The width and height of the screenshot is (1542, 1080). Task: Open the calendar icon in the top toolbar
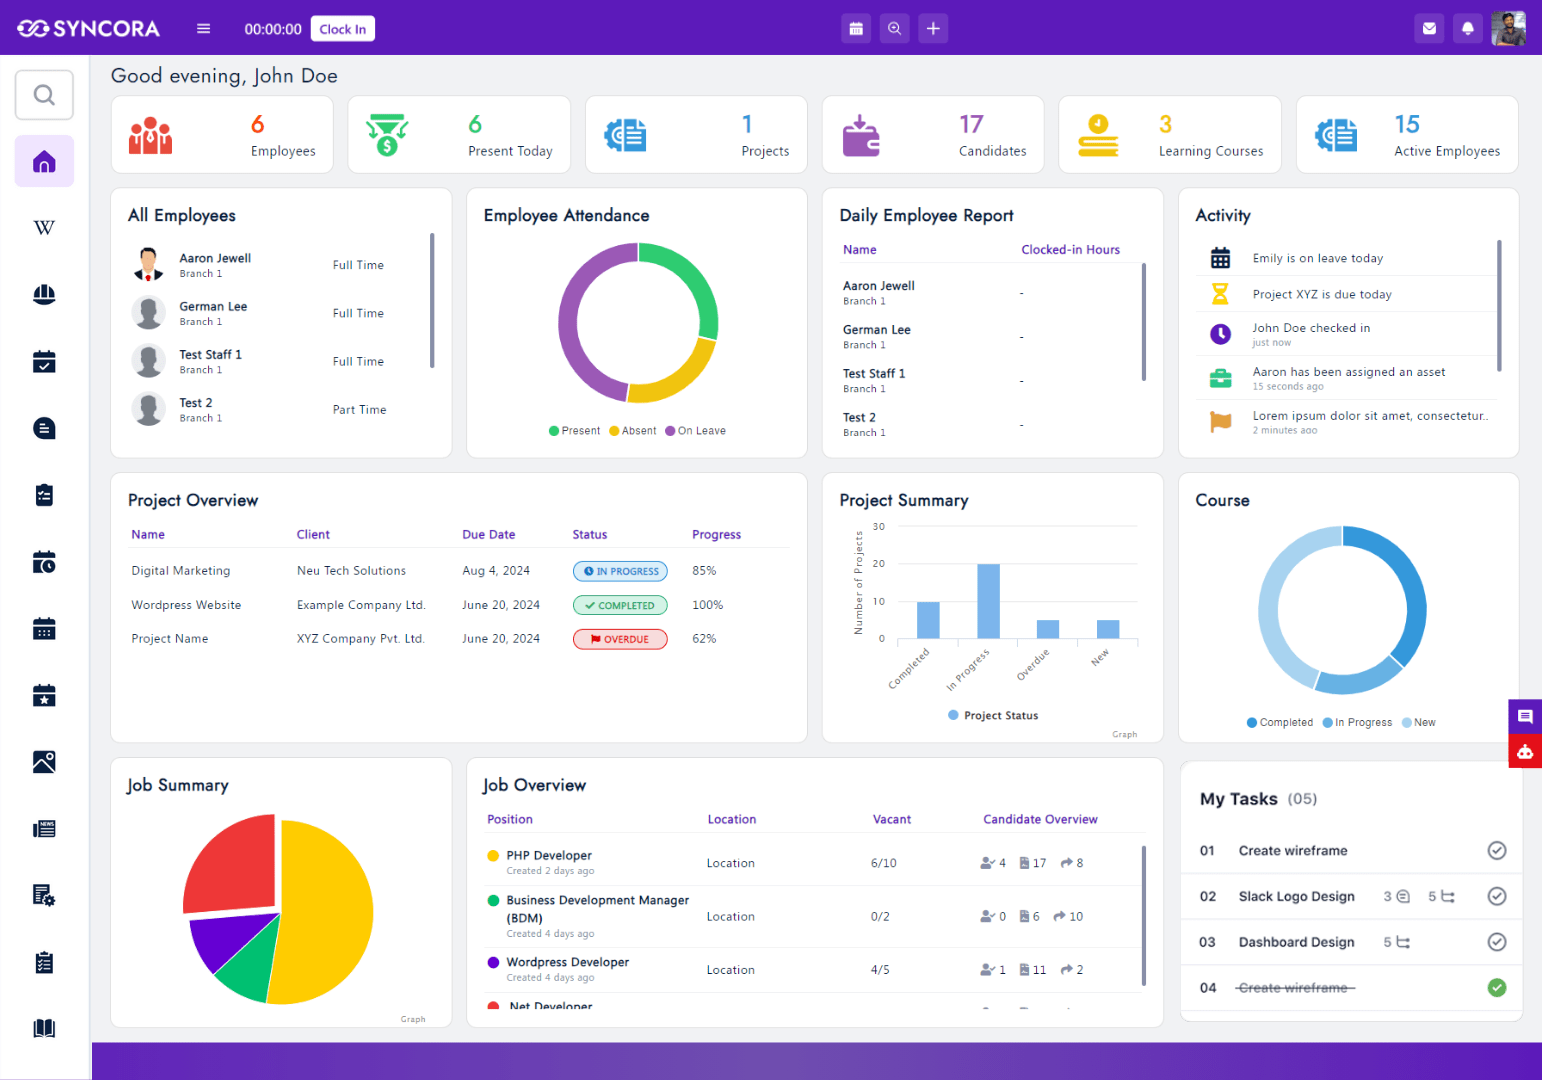pyautogui.click(x=856, y=28)
